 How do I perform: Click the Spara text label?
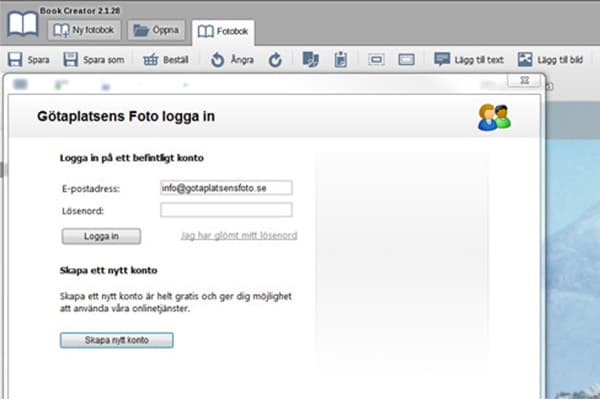38,60
